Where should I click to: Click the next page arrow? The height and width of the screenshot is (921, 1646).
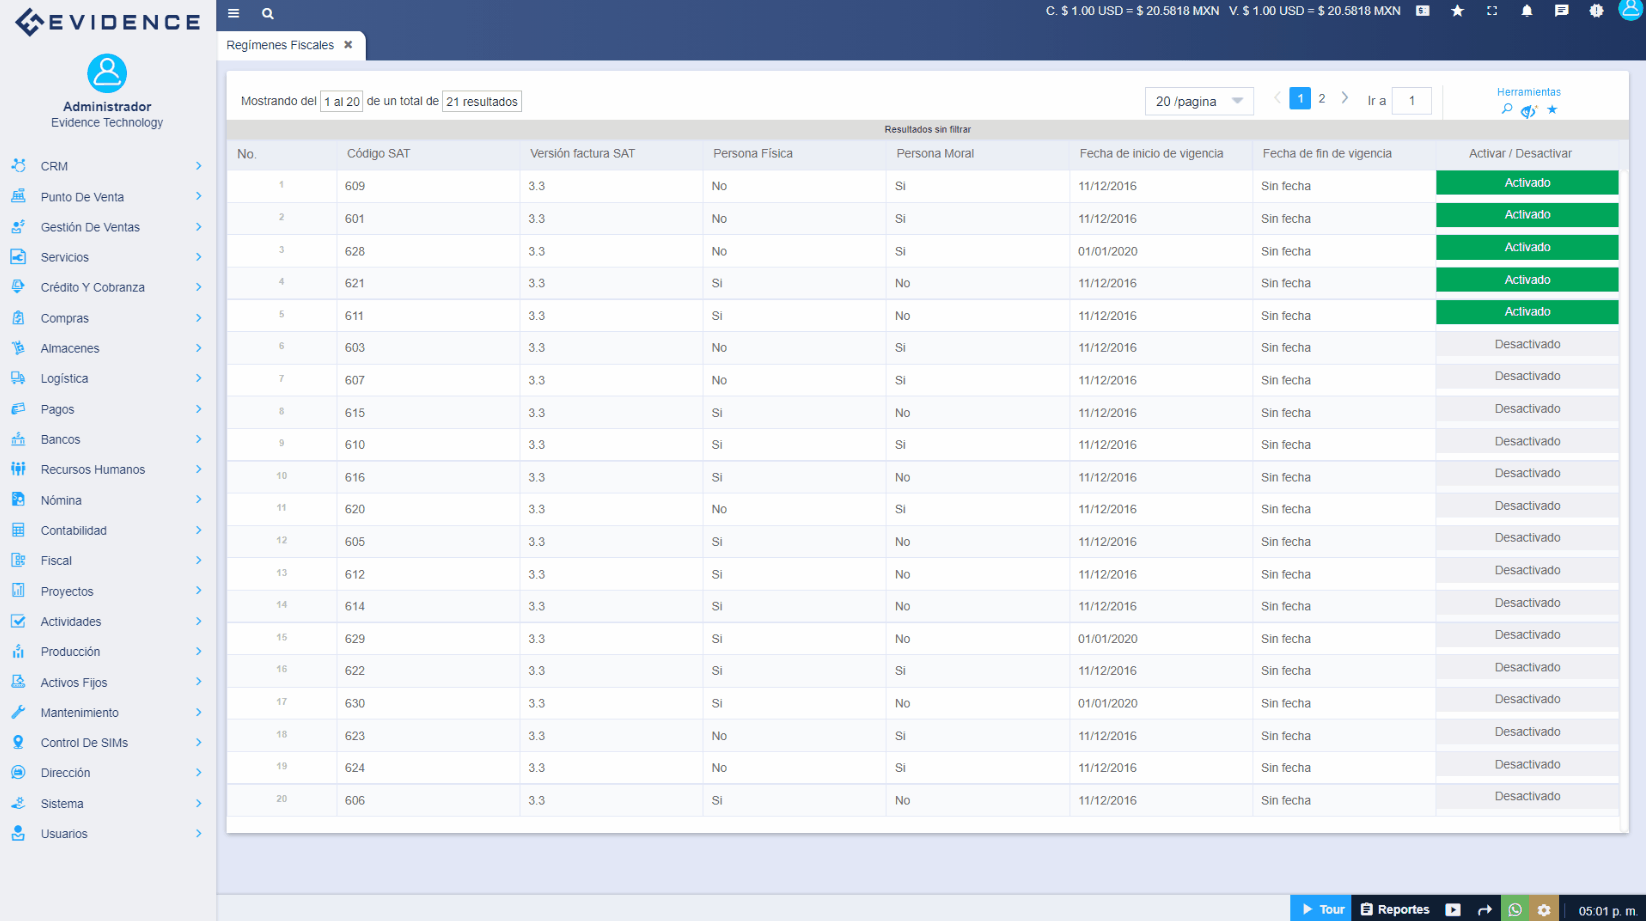point(1345,98)
